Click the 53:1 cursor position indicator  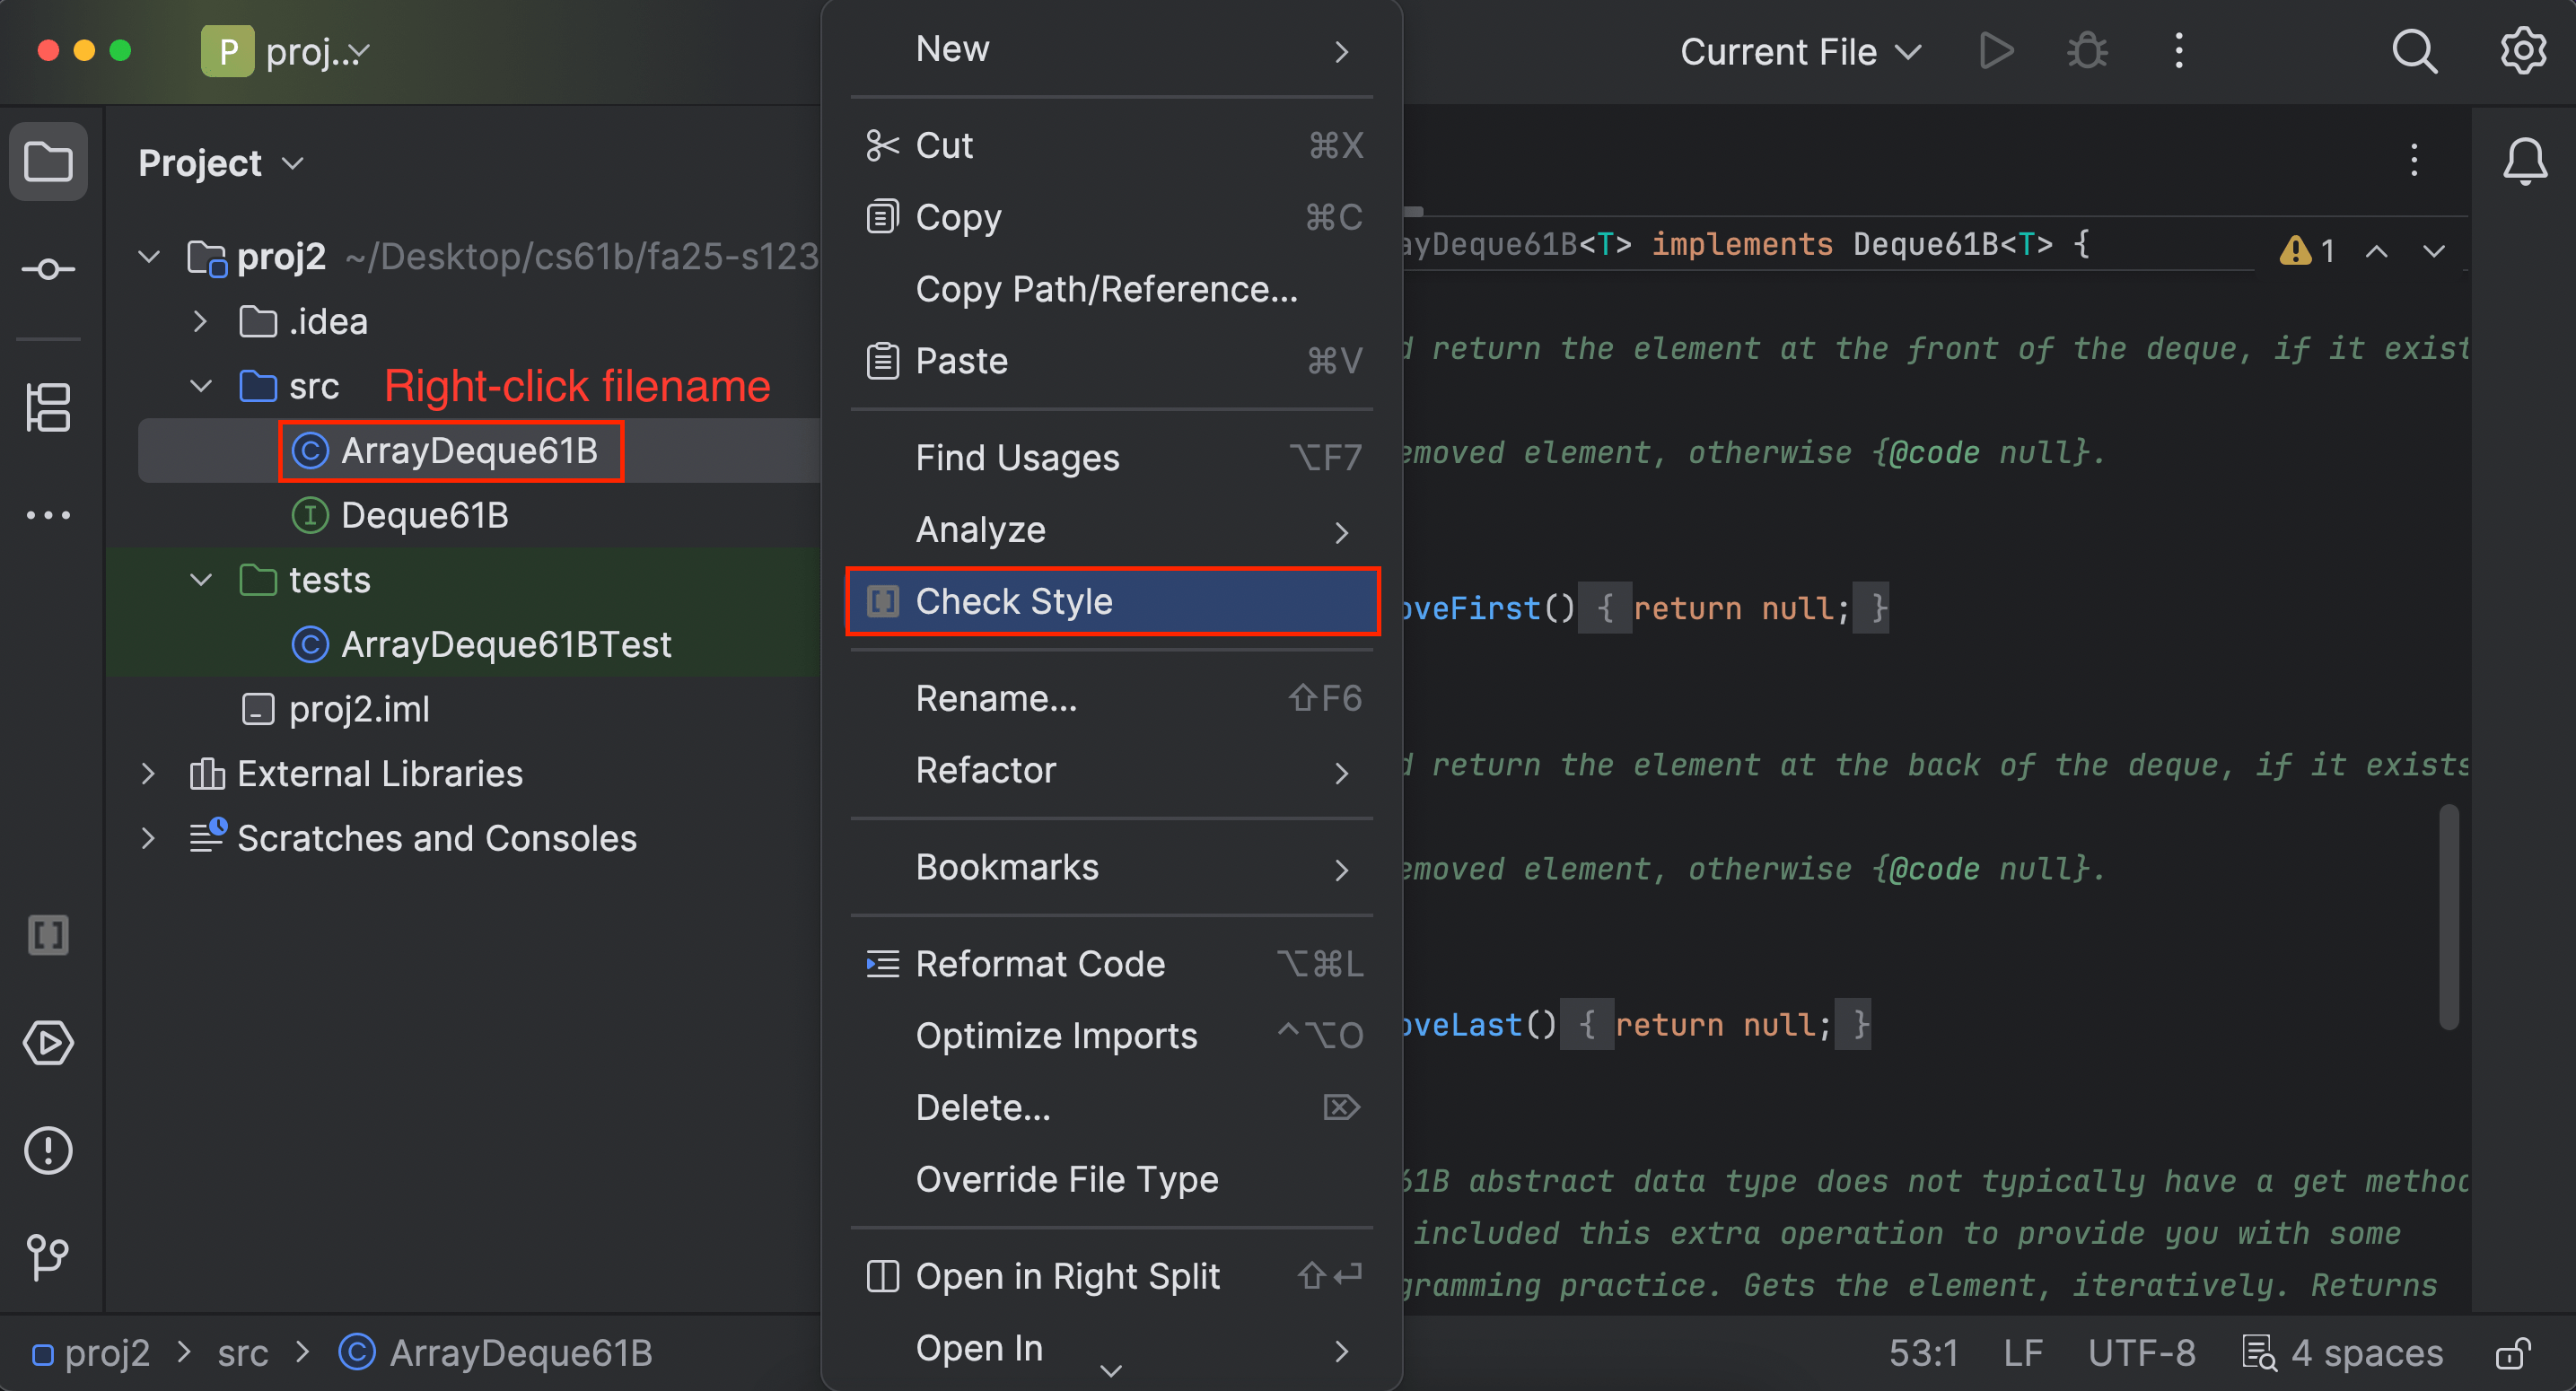(x=1923, y=1353)
